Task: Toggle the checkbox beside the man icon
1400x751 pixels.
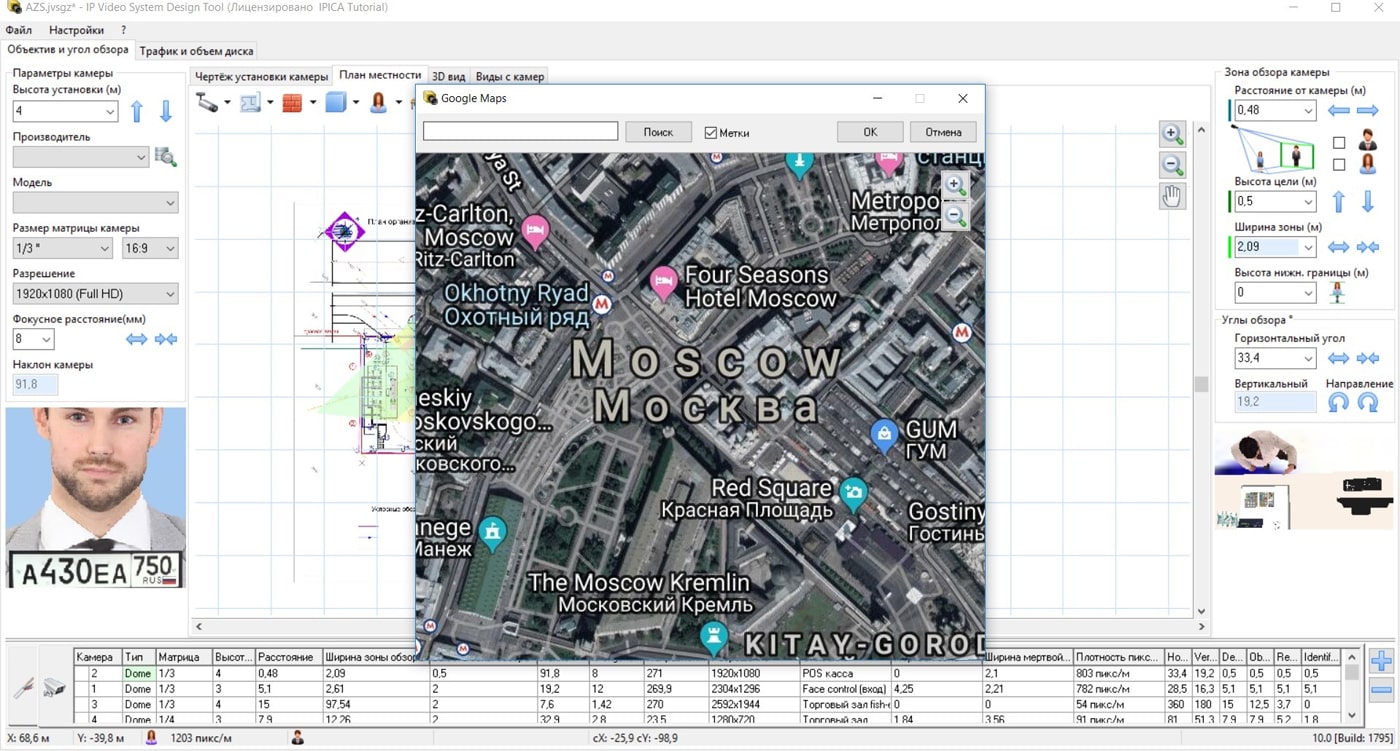Action: [1339, 143]
